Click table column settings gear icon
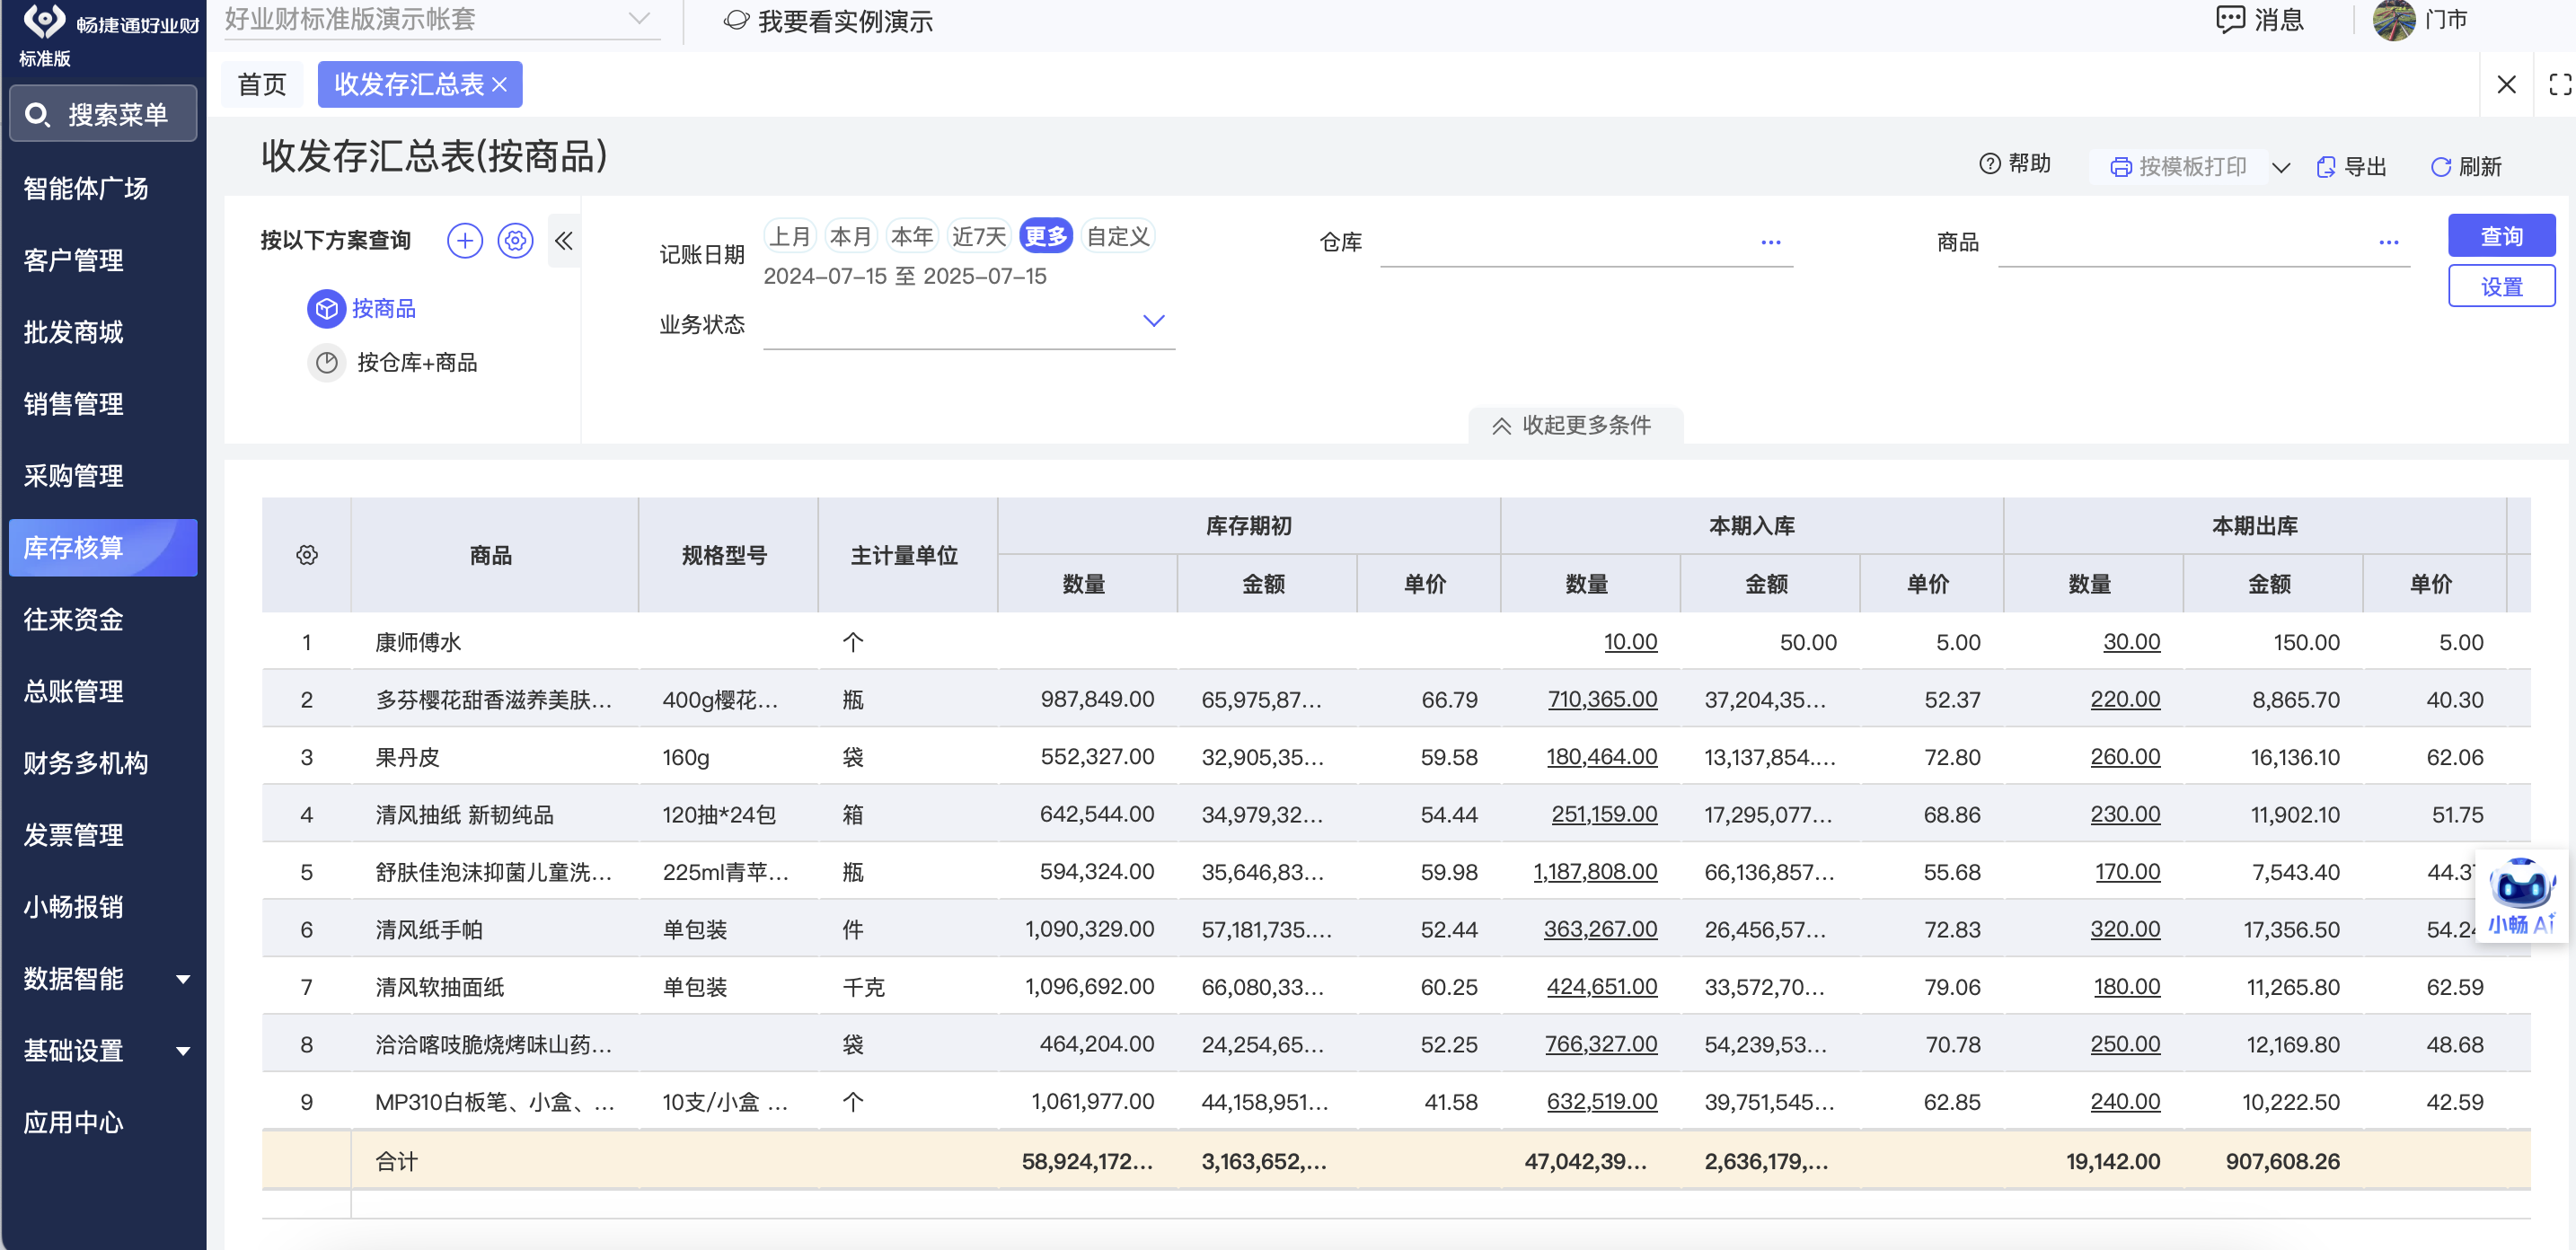This screenshot has height=1250, width=2576. pos(307,555)
